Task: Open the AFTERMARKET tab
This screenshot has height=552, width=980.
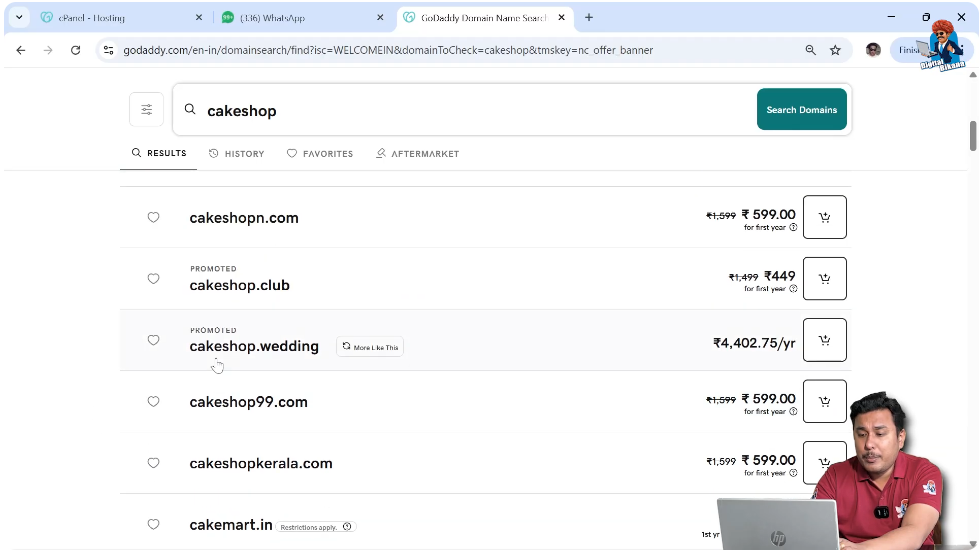Action: point(418,153)
